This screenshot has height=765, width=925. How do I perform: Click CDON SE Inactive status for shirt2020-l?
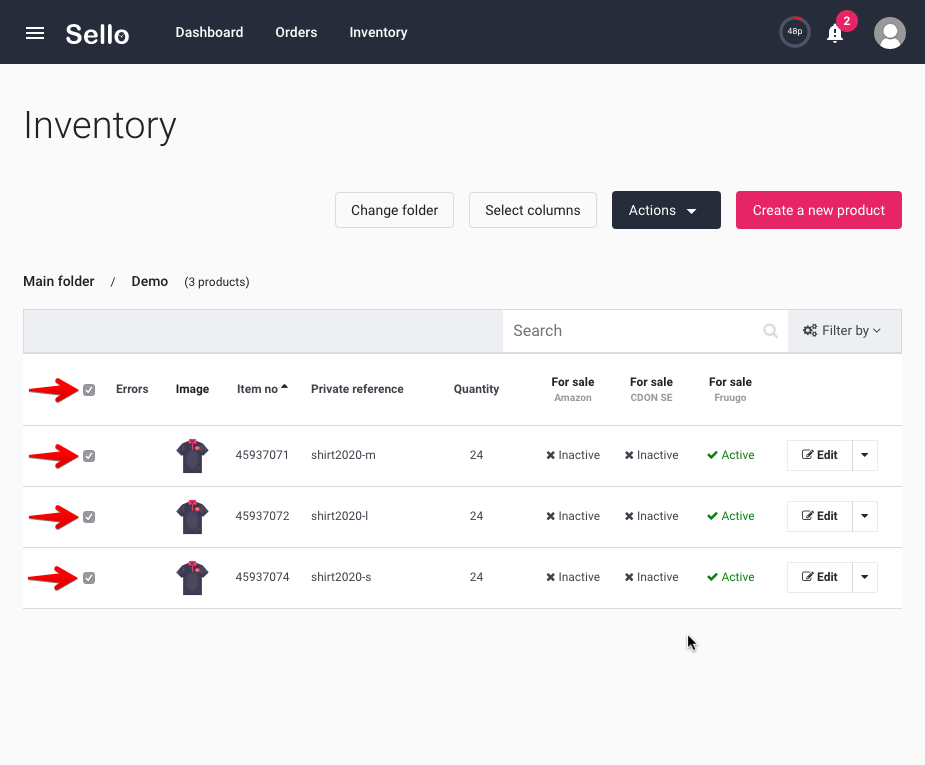(x=651, y=516)
